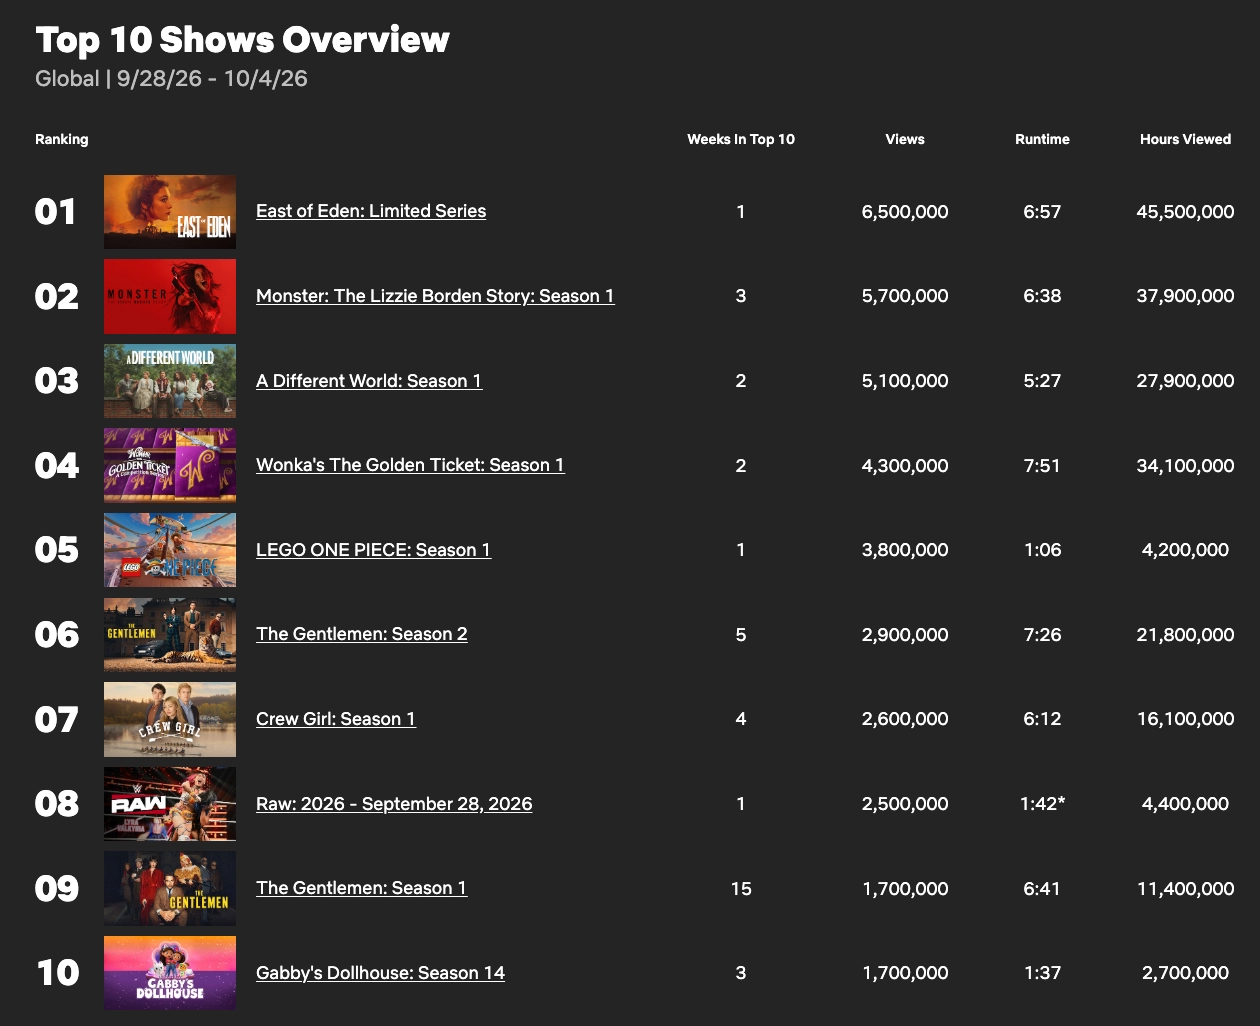The height and width of the screenshot is (1026, 1260).
Task: Select the 6,500,000 views value
Action: [x=905, y=212]
